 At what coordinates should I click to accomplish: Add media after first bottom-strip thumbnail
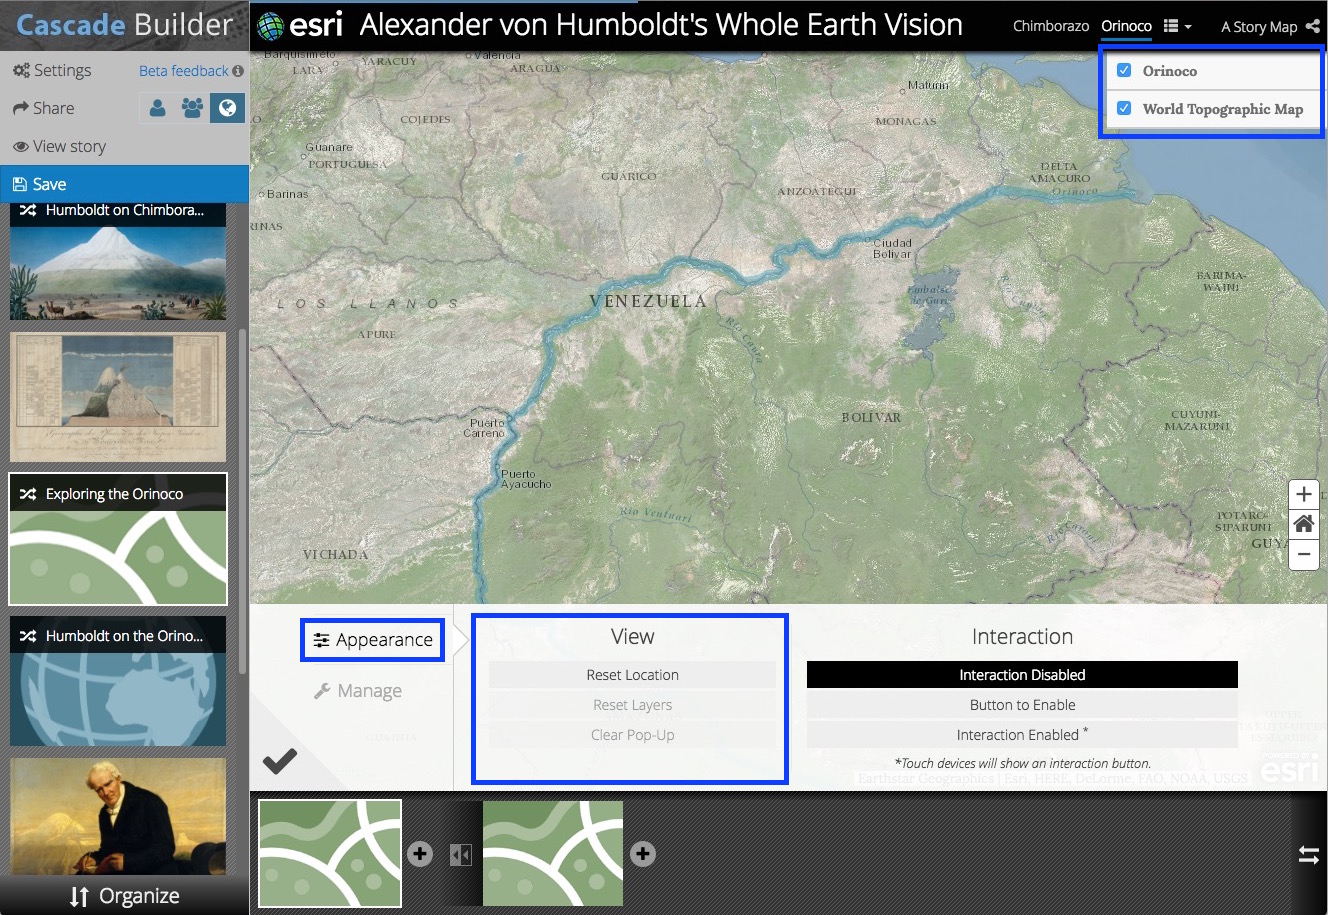pos(420,854)
